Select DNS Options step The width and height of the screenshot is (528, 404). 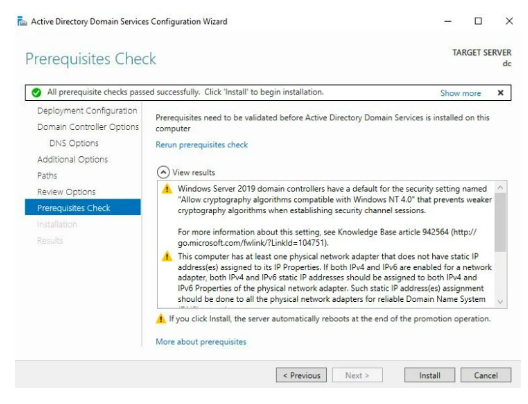point(74,143)
